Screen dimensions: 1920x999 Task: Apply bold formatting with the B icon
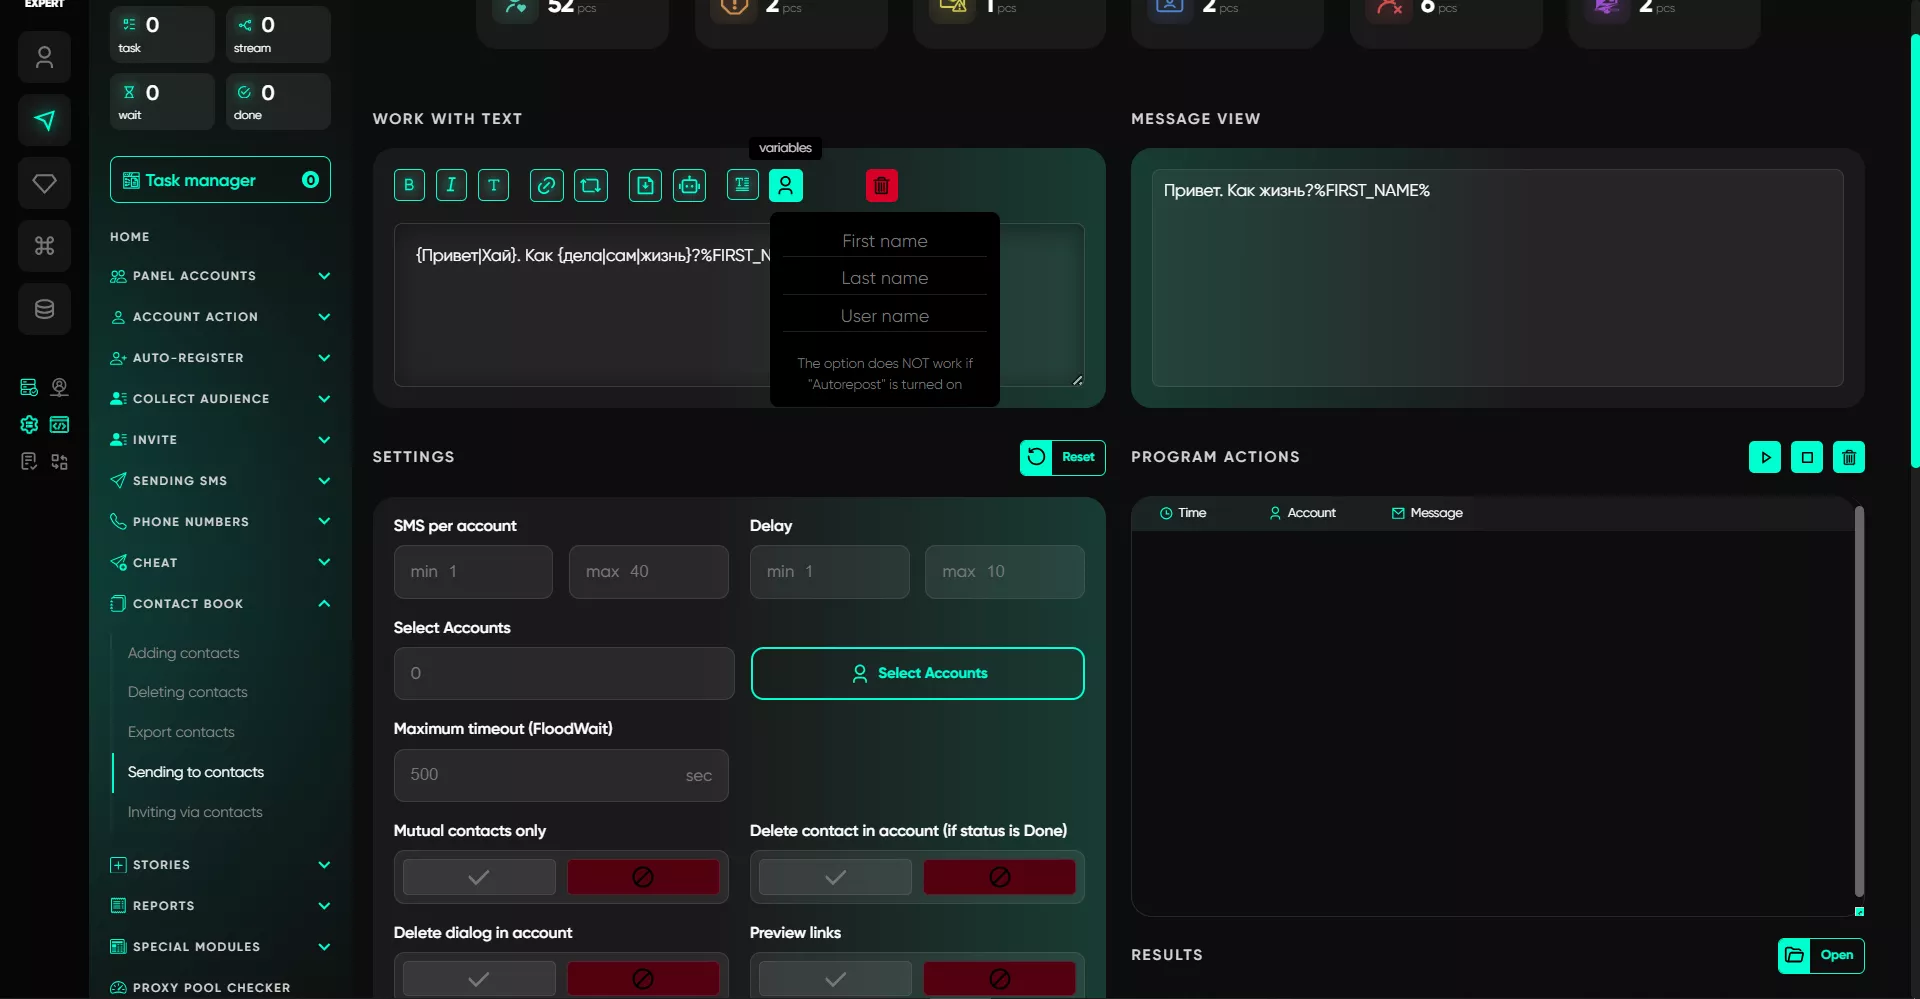tap(409, 185)
